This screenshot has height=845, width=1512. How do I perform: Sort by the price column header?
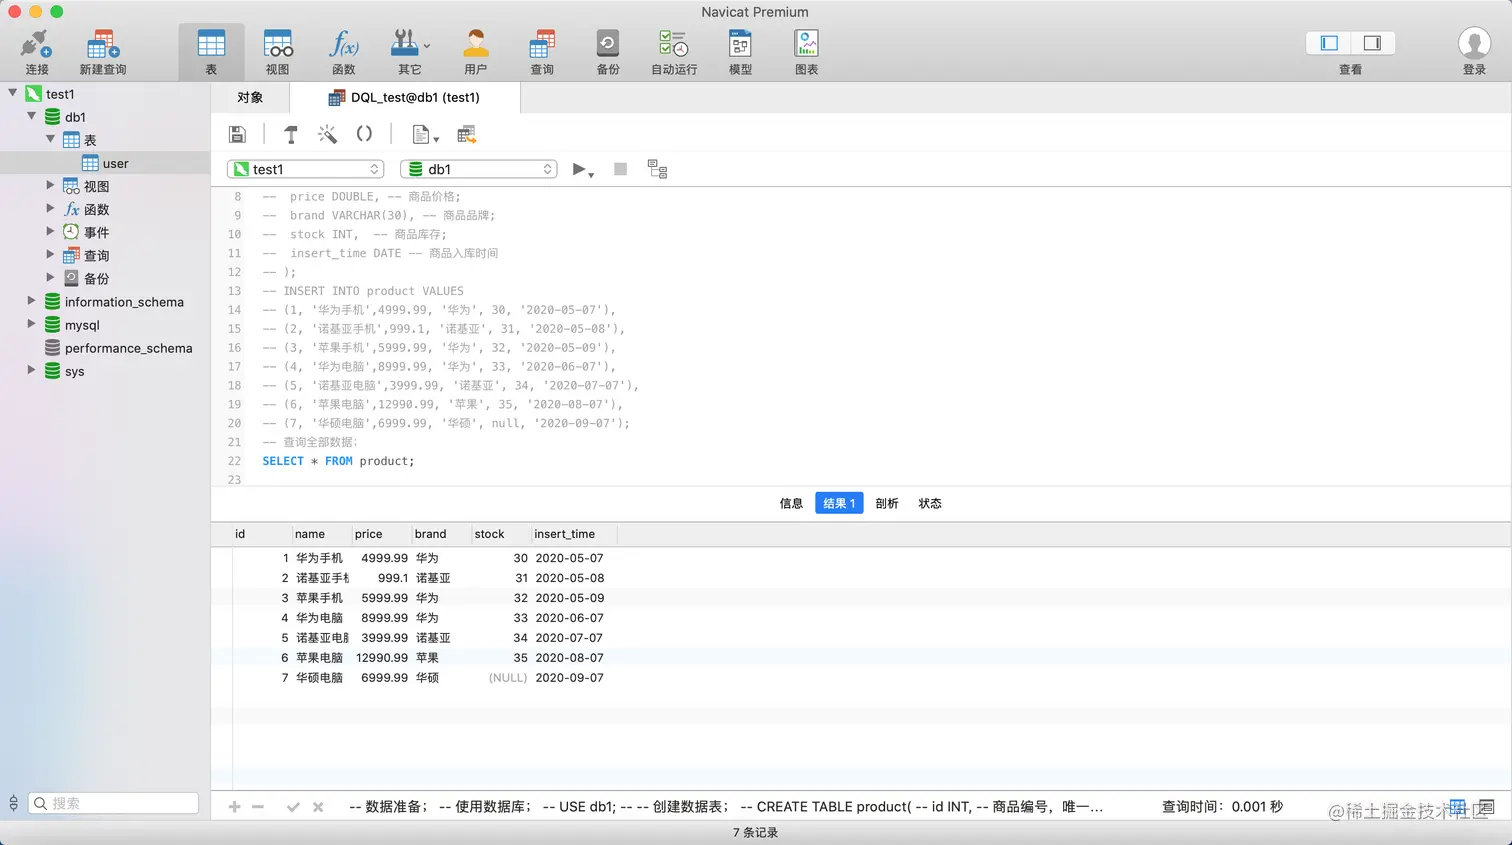click(x=381, y=534)
